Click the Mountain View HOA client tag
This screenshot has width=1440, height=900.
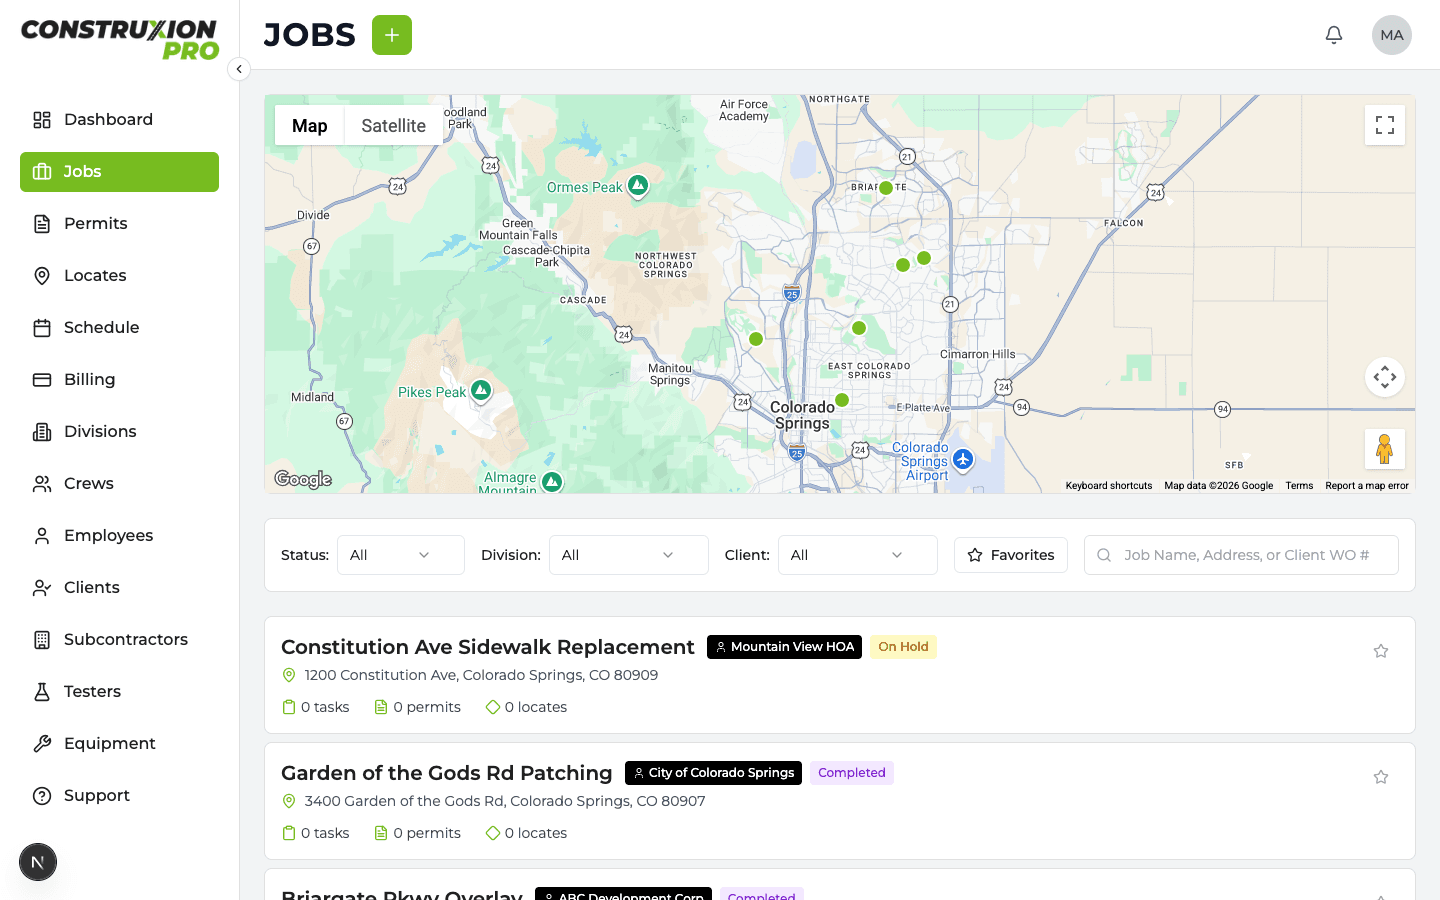point(785,647)
